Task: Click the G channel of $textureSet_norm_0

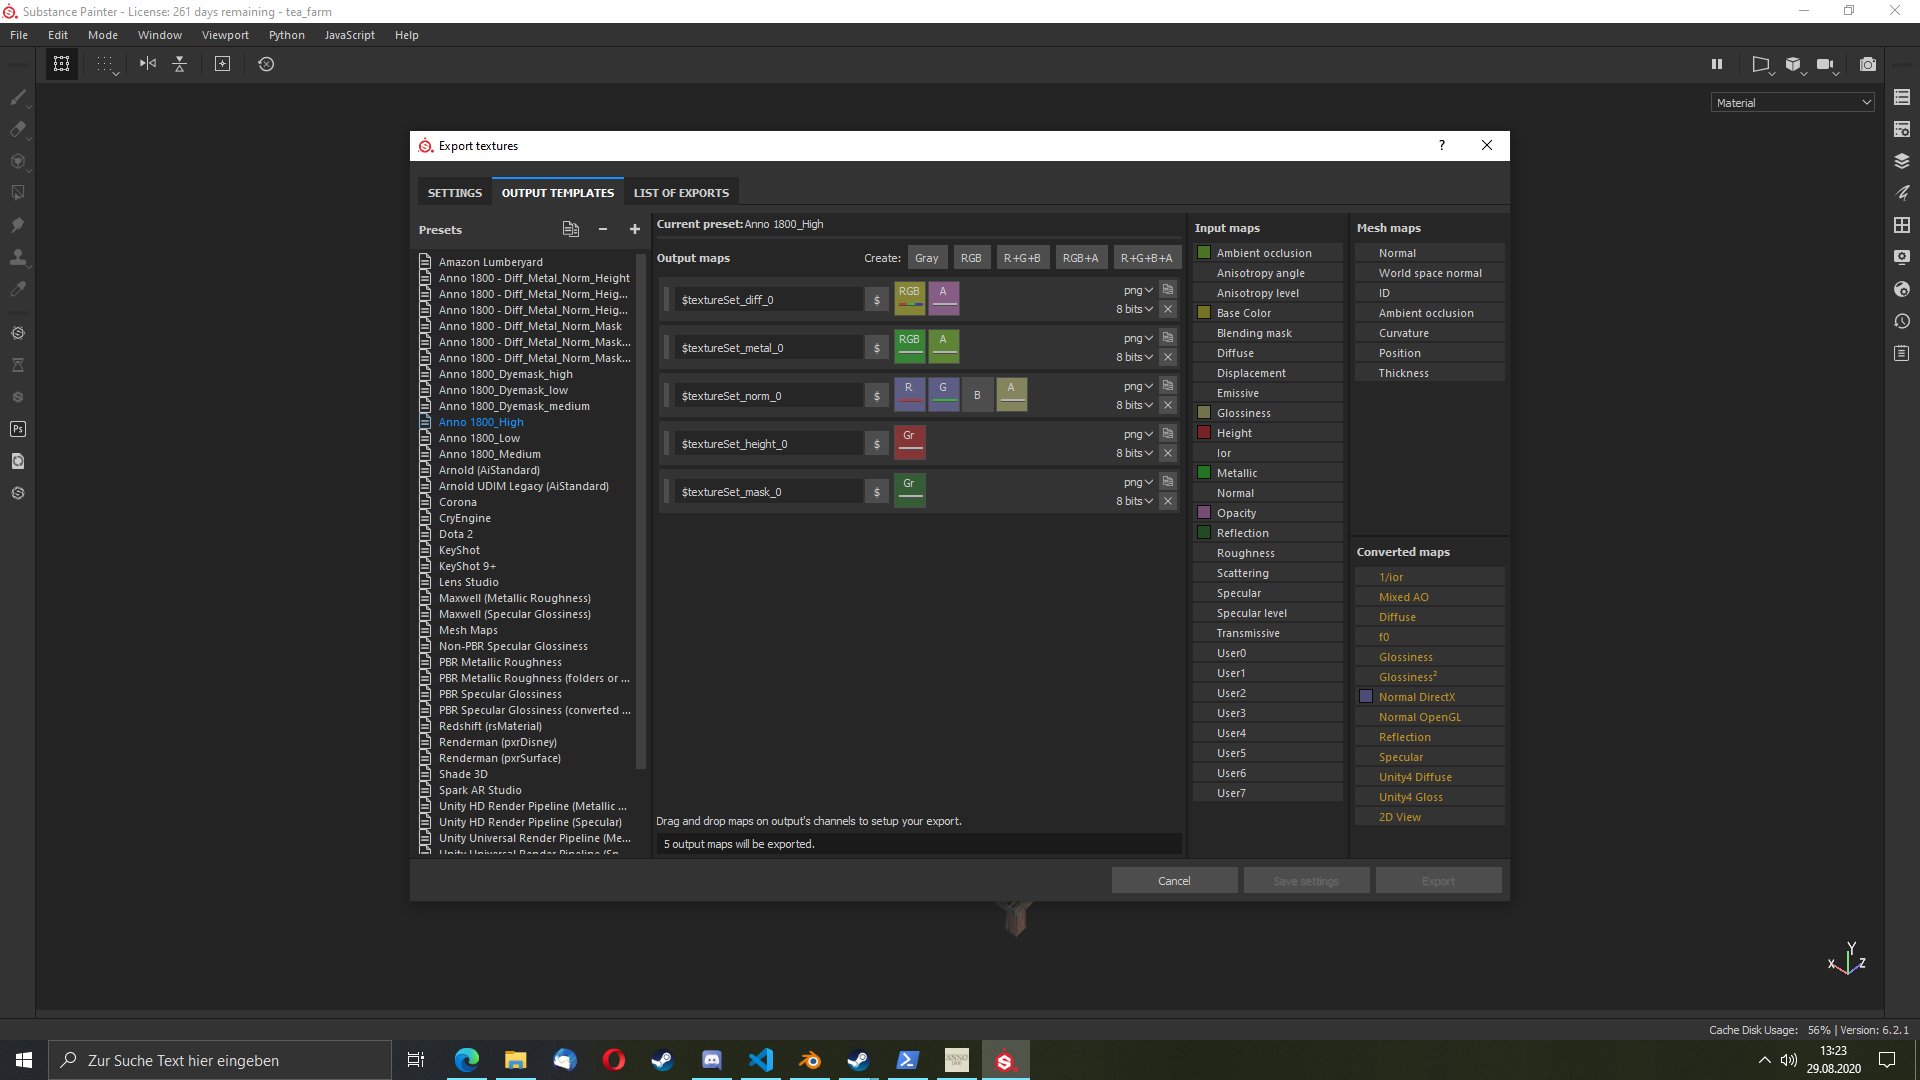Action: 943,394
